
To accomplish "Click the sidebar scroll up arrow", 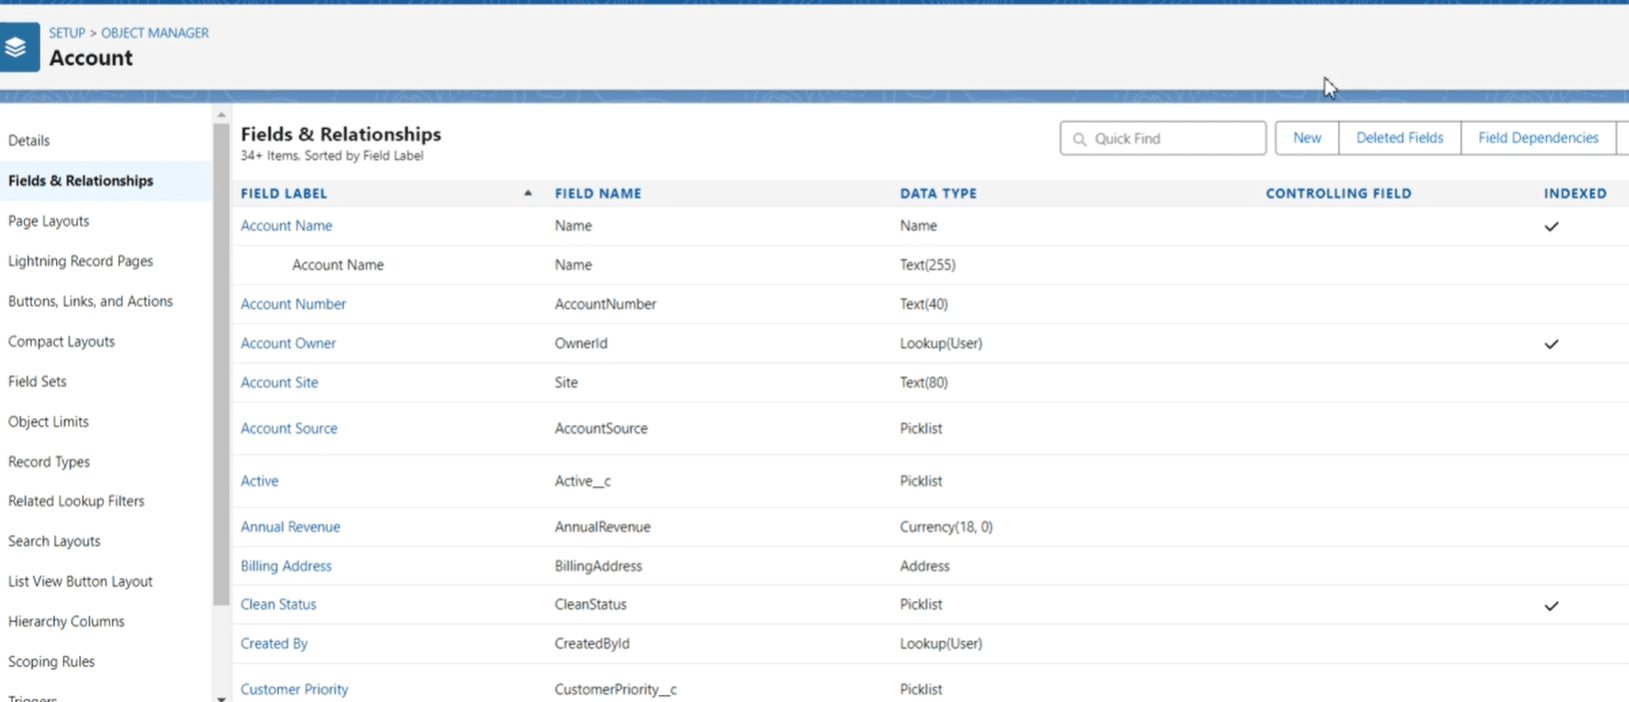I will click(x=221, y=115).
